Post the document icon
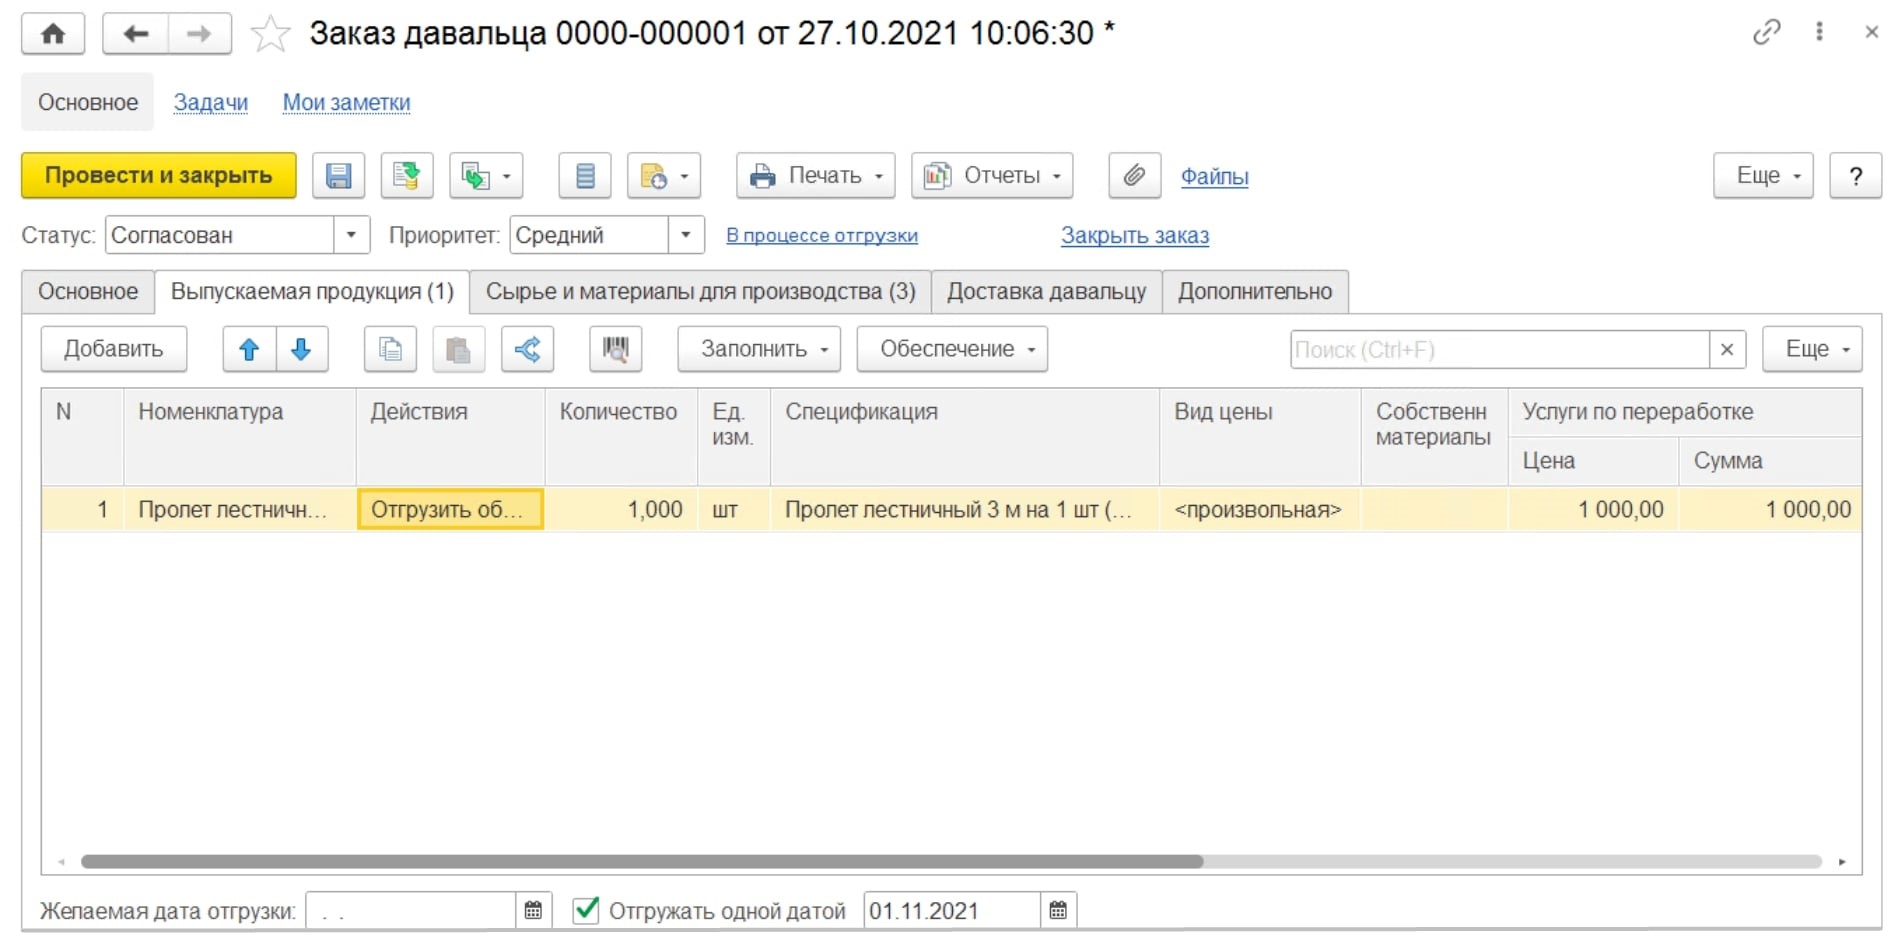1892x943 pixels. pos(406,176)
